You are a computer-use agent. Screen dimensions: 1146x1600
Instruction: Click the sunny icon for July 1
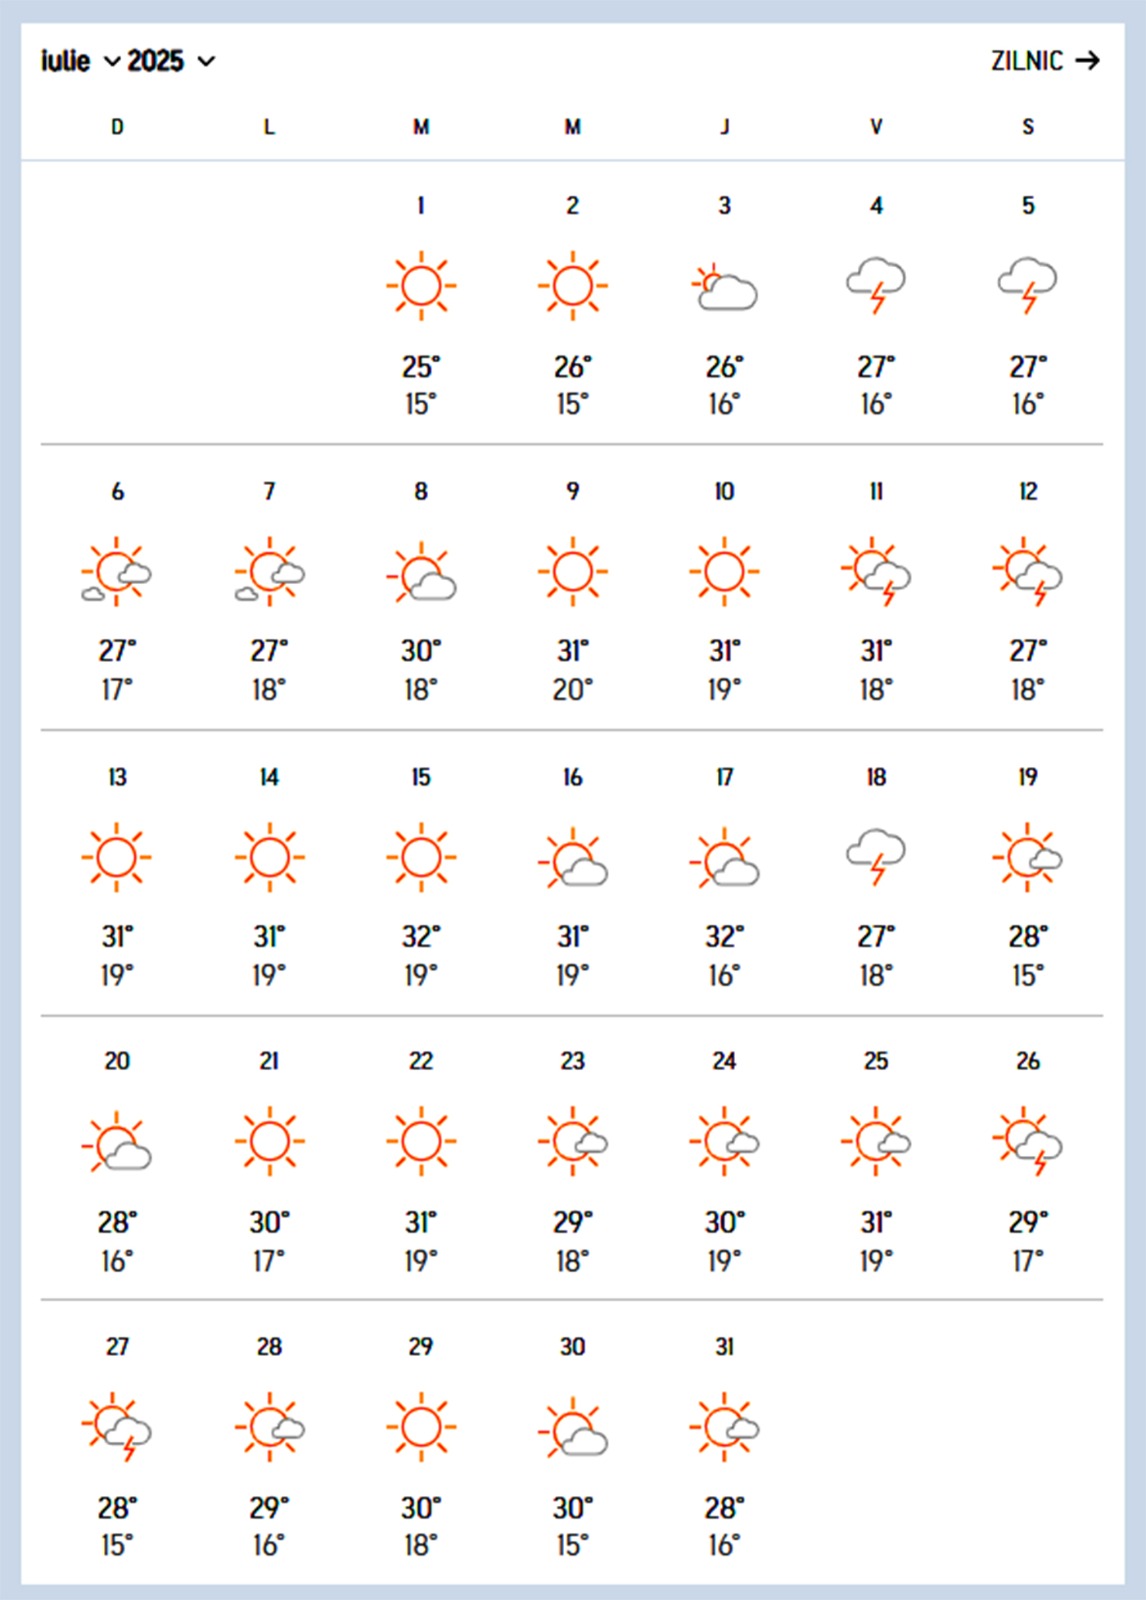click(x=421, y=286)
